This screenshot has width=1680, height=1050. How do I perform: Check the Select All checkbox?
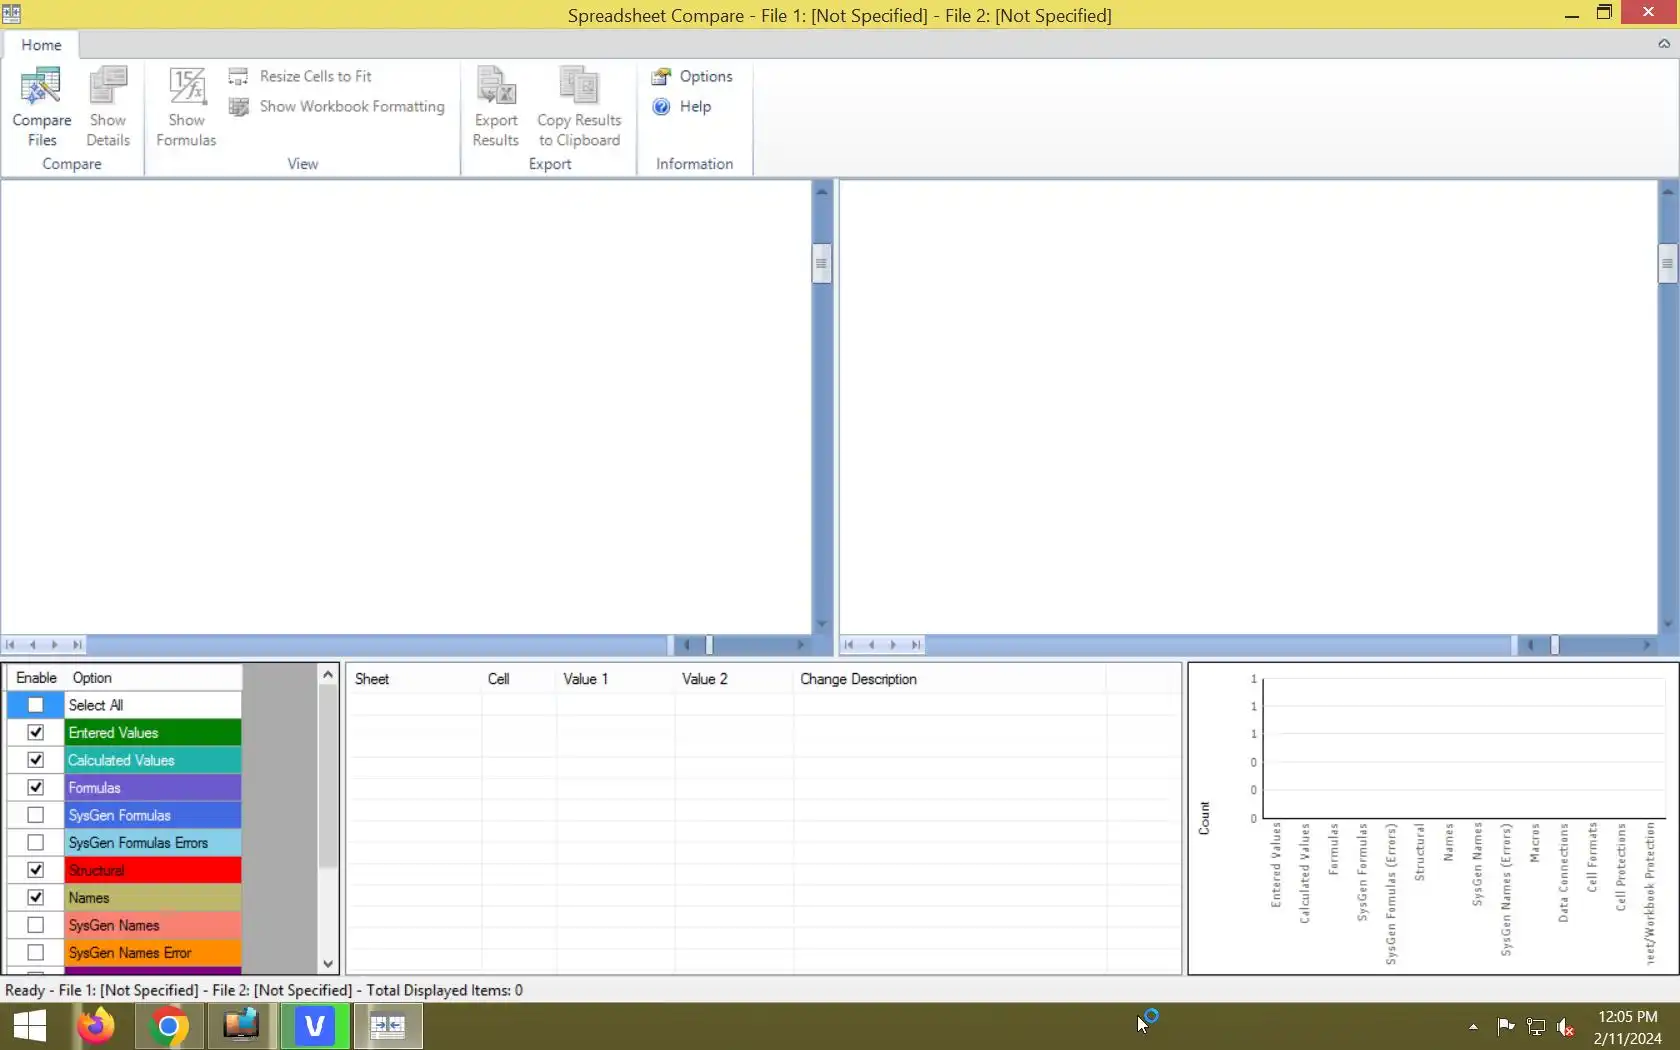[36, 705]
